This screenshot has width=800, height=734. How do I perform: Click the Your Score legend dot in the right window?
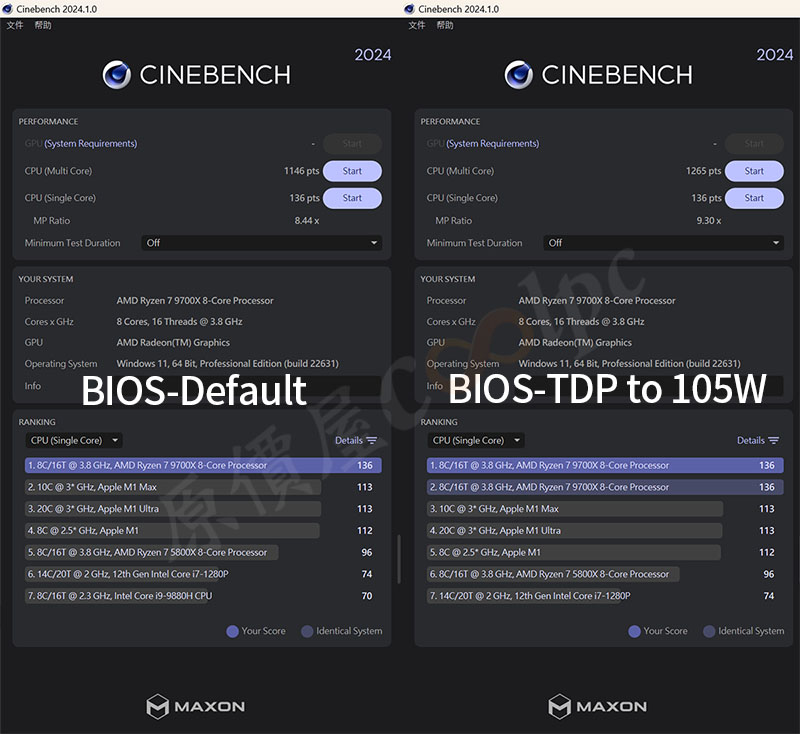click(x=634, y=631)
